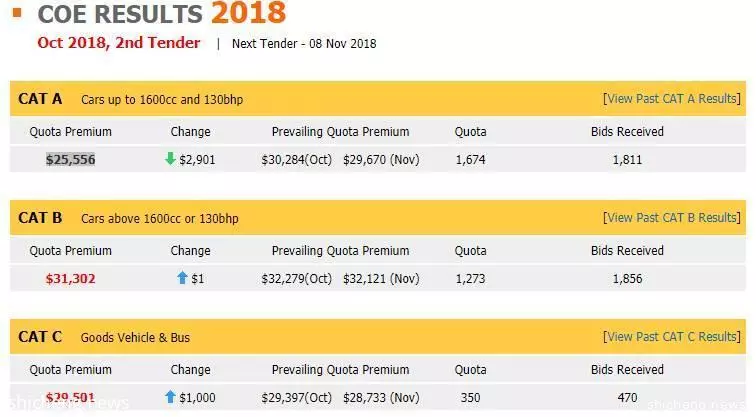Click the CAT A change amount $2,901
756x417 pixels.
(x=197, y=160)
